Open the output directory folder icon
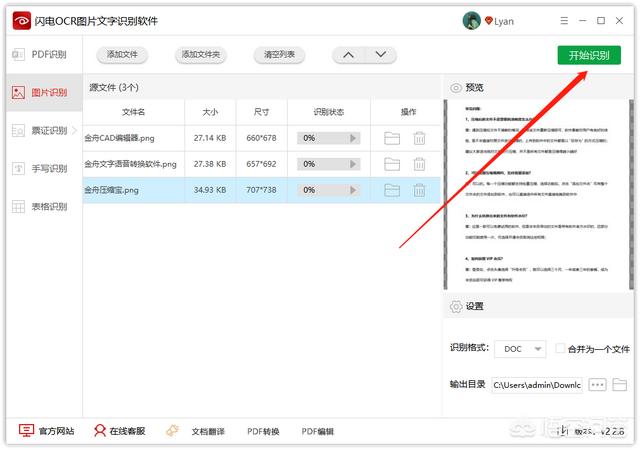The width and height of the screenshot is (640, 450). click(620, 385)
